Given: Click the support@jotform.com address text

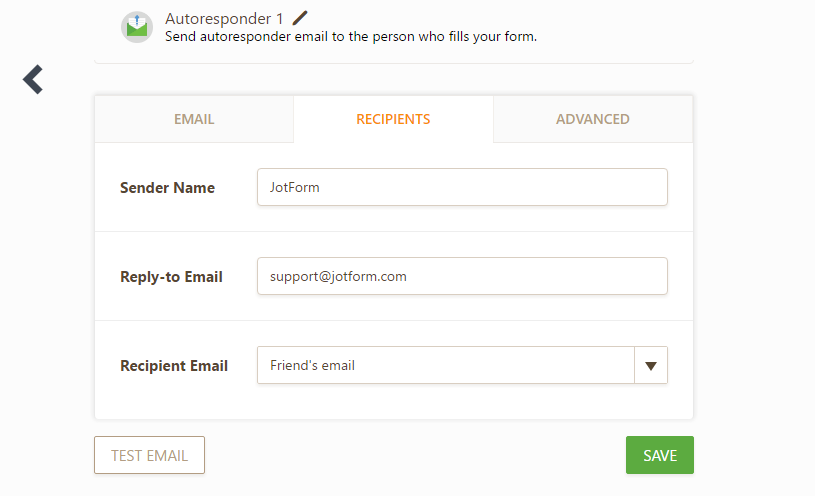Looking at the screenshot, I should [x=338, y=277].
